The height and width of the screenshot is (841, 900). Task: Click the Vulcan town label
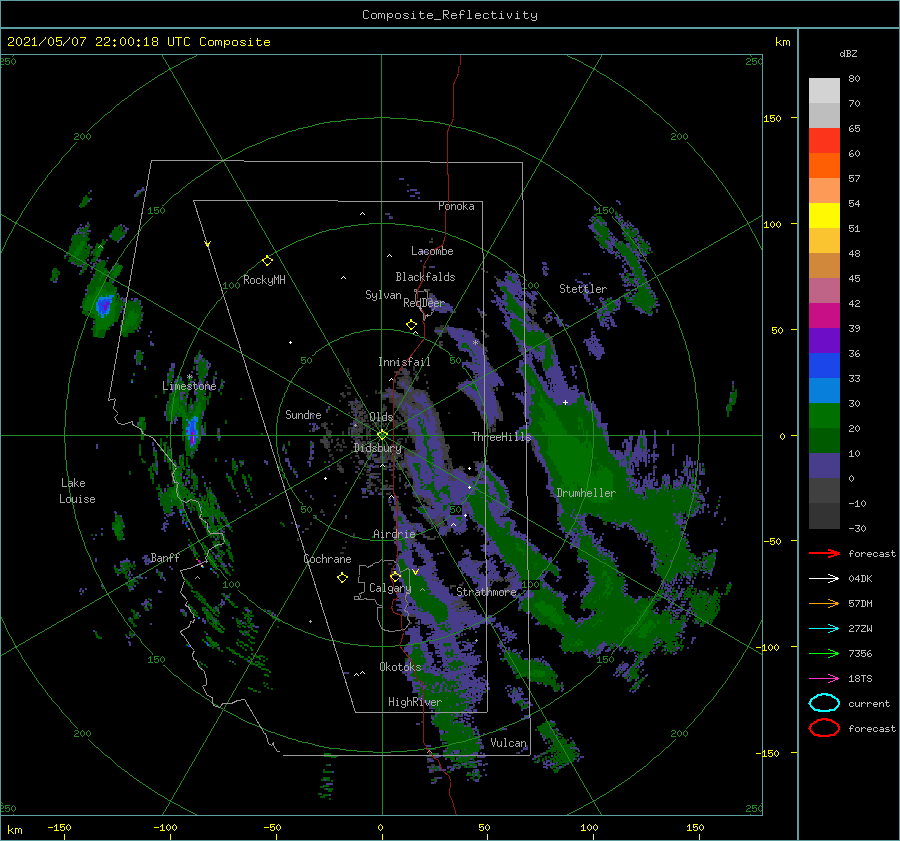(x=509, y=743)
